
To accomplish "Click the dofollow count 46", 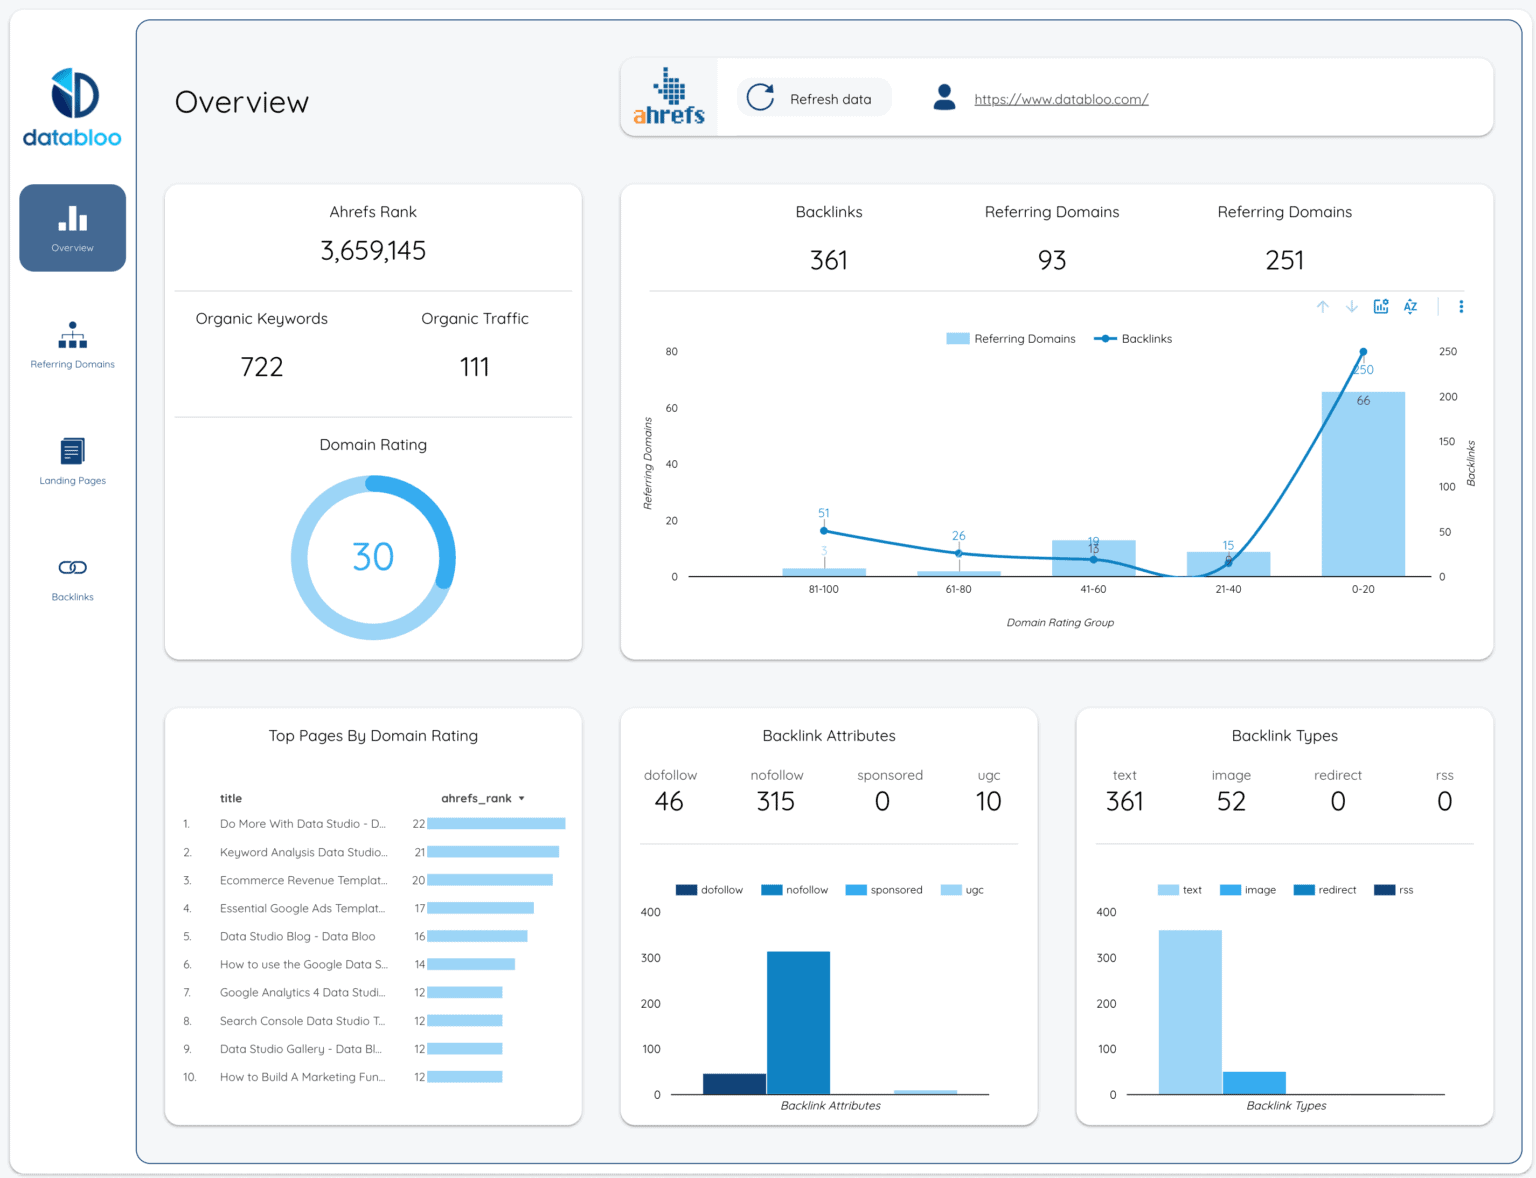I will [x=669, y=802].
